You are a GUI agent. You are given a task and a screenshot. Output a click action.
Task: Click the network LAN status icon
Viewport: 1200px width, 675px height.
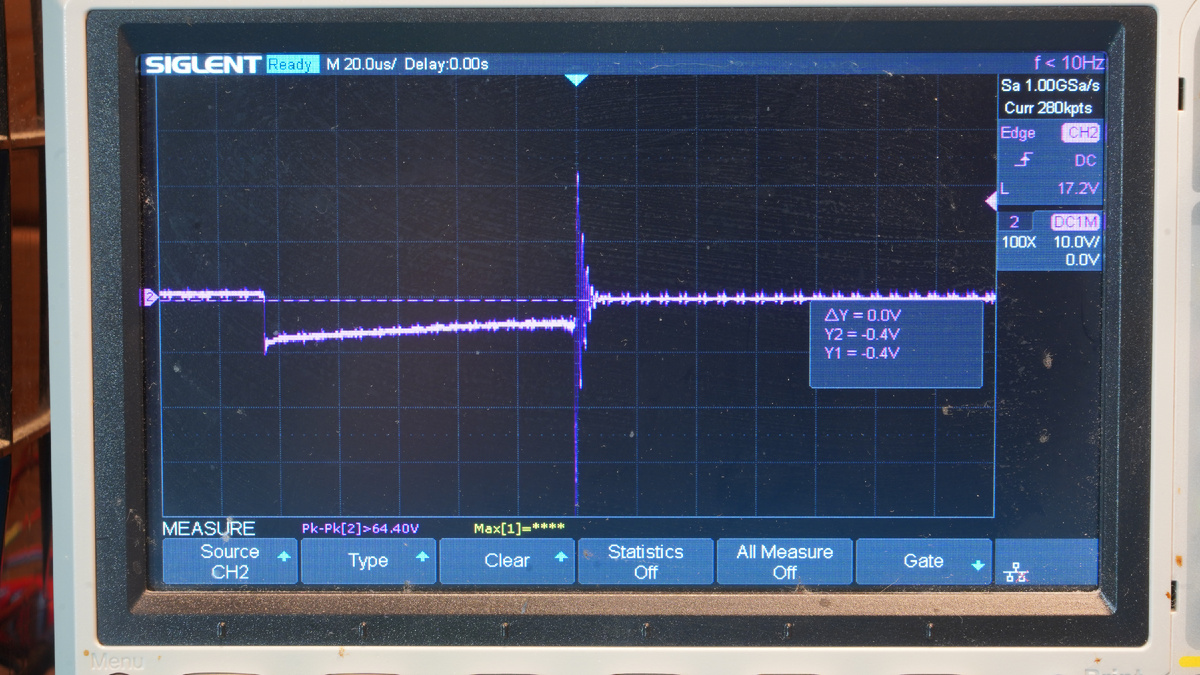pyautogui.click(x=1016, y=572)
